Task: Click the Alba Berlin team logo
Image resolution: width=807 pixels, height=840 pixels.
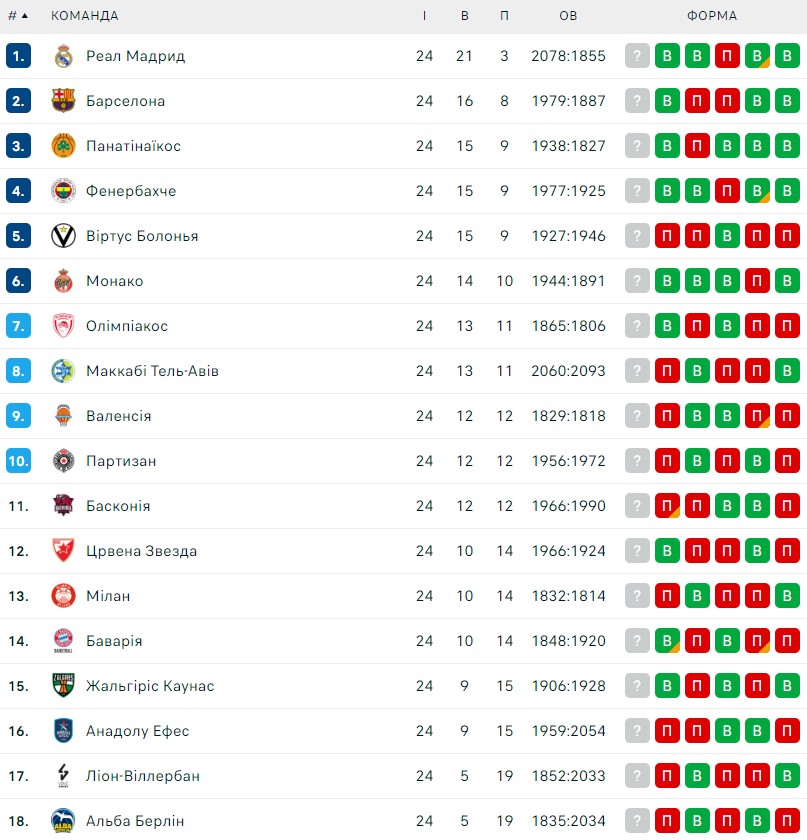Action: [x=63, y=821]
